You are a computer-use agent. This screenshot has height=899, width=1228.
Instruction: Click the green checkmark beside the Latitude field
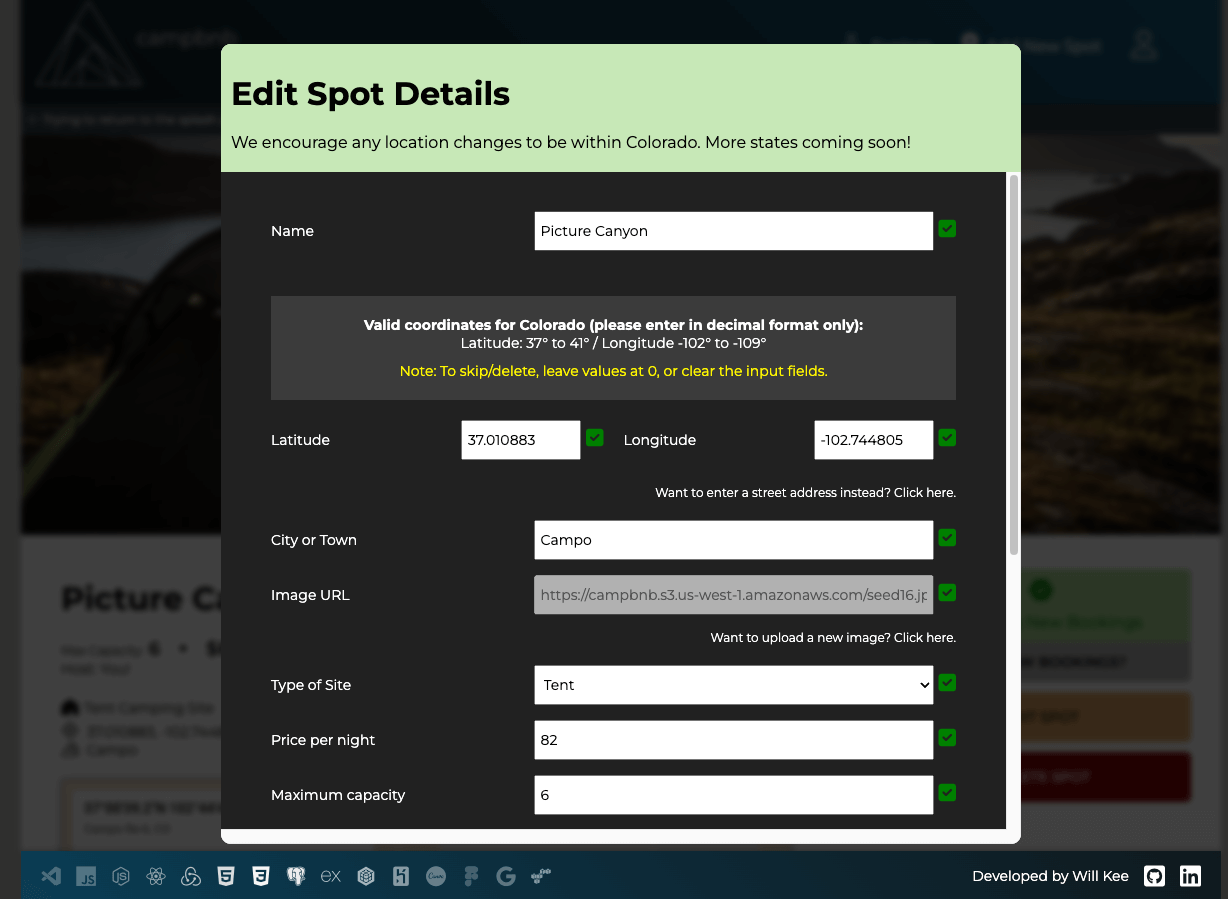click(x=595, y=438)
